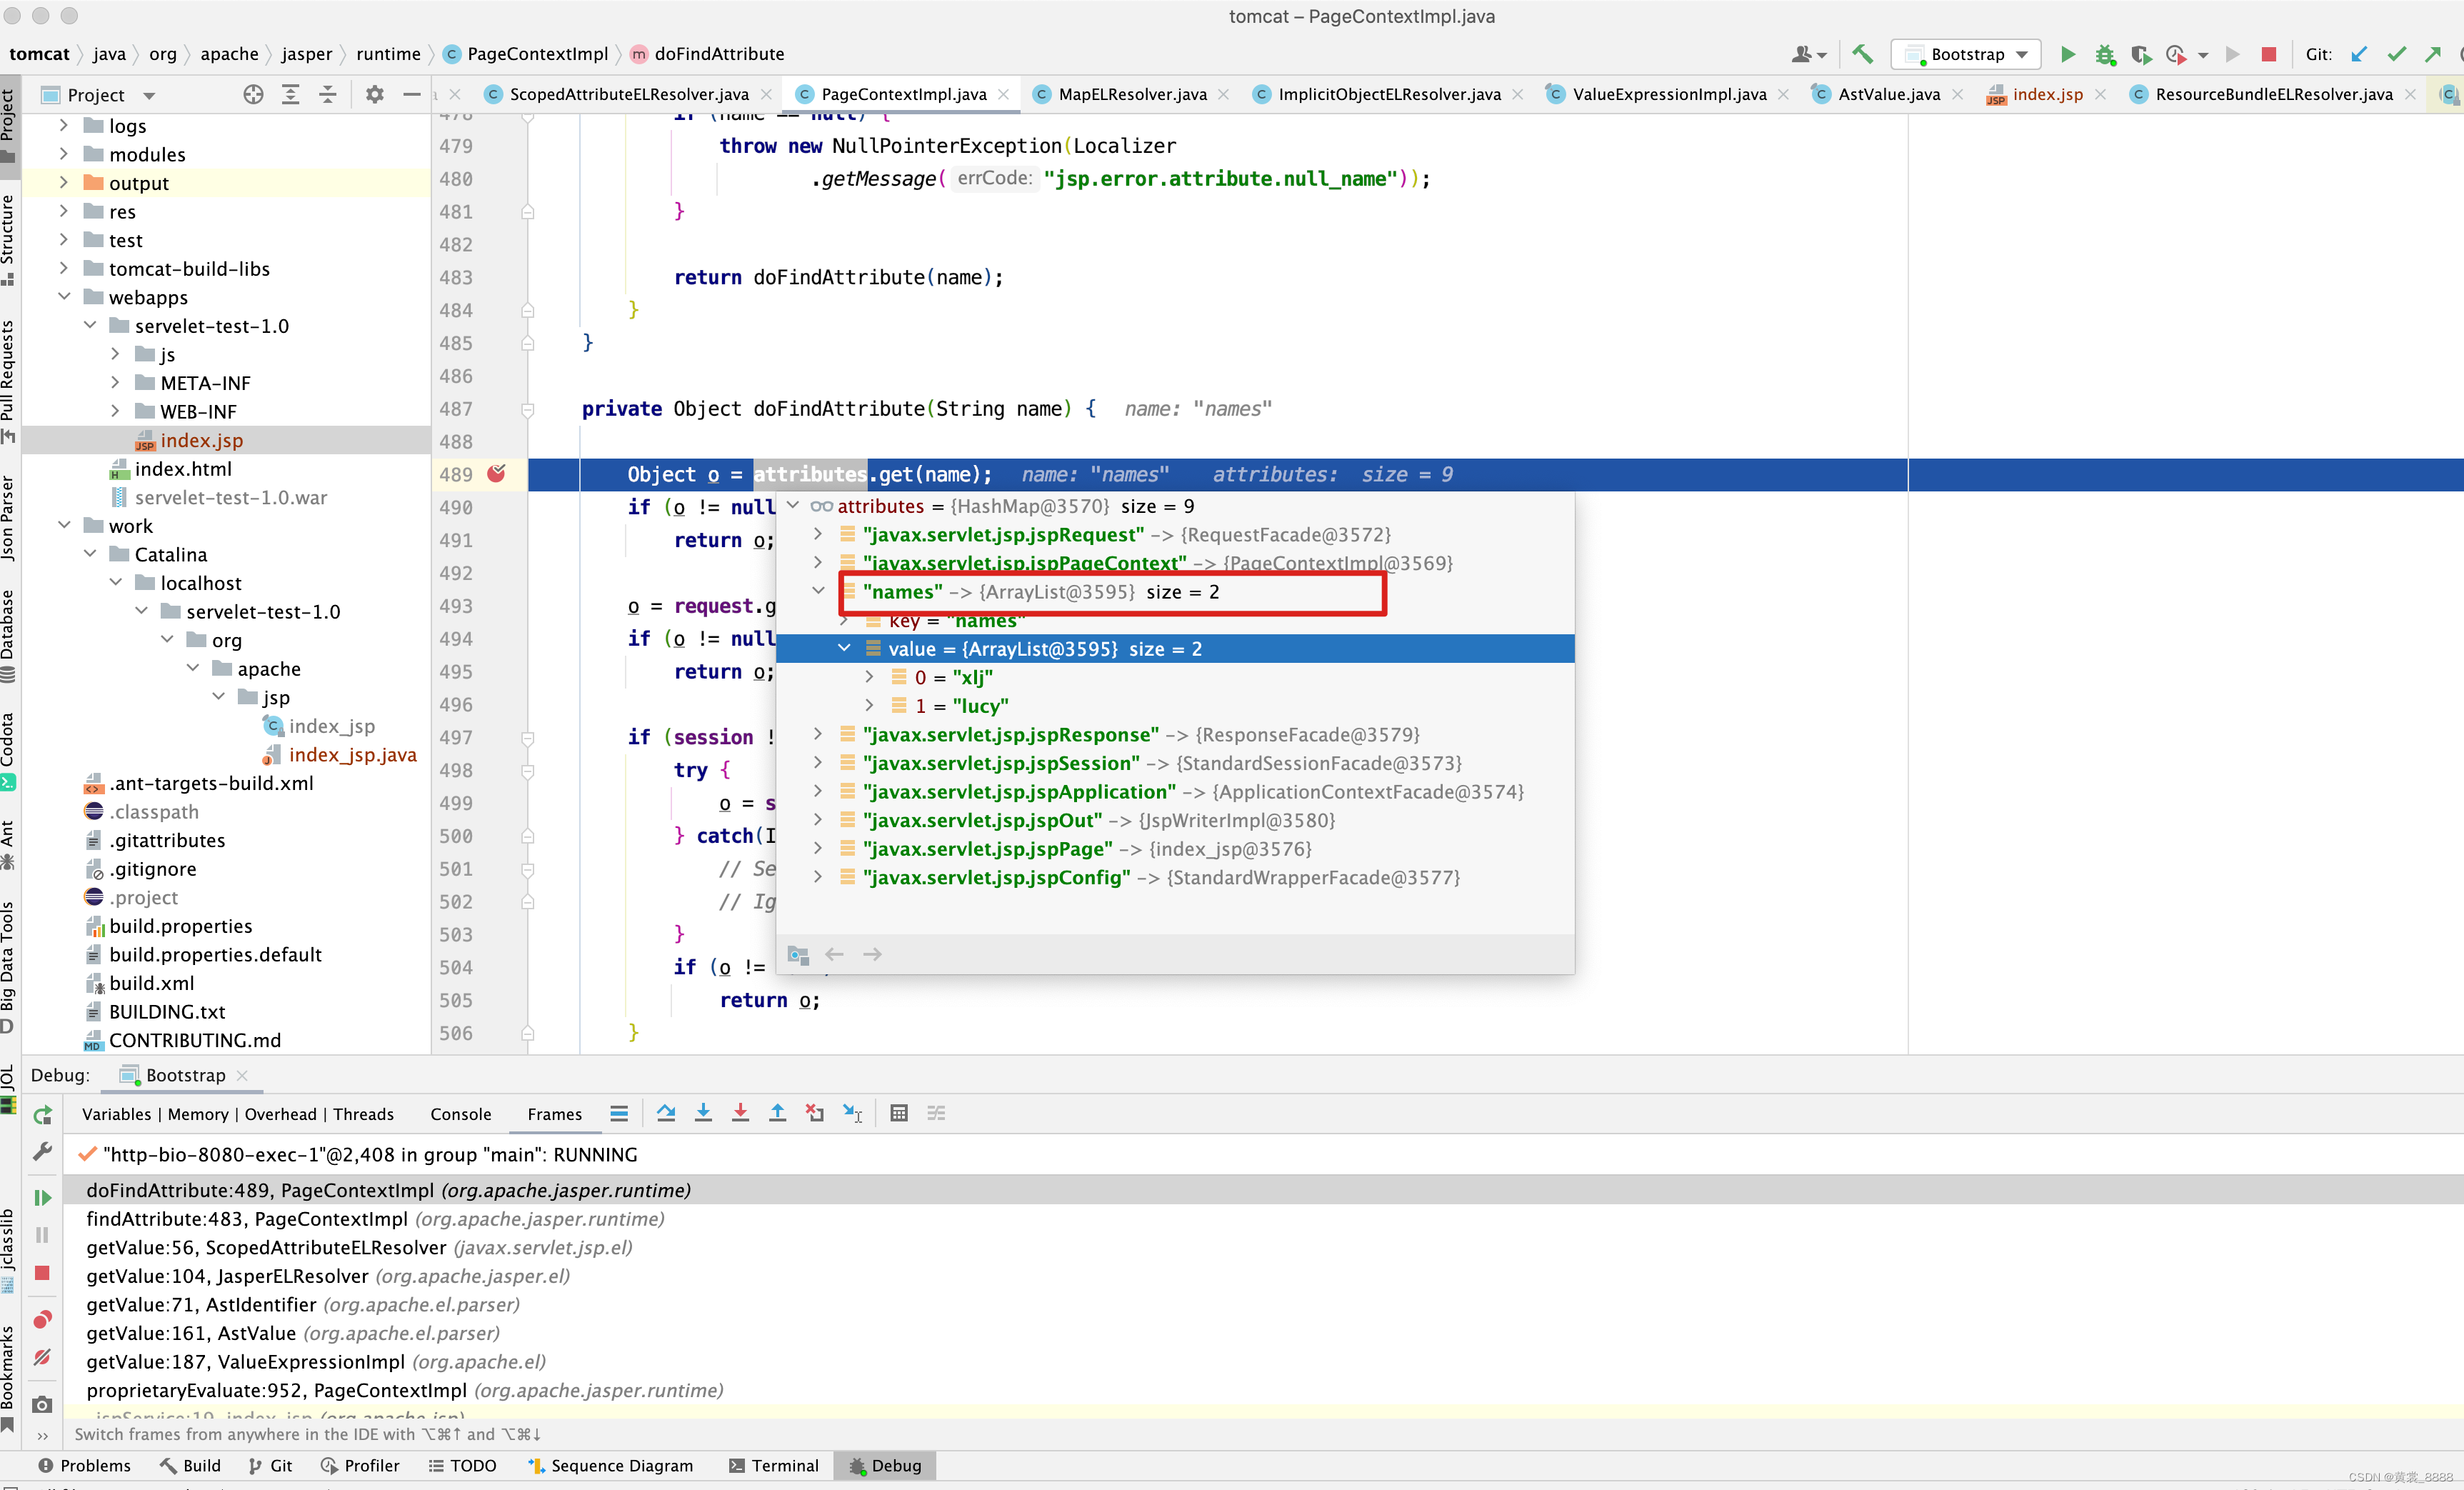Navigate back in the inspection popup
The width and height of the screenshot is (2464, 1490).
(x=834, y=954)
